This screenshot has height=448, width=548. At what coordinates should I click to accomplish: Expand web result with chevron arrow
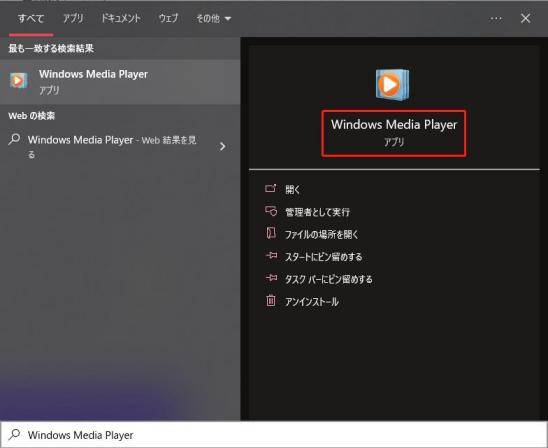(223, 146)
